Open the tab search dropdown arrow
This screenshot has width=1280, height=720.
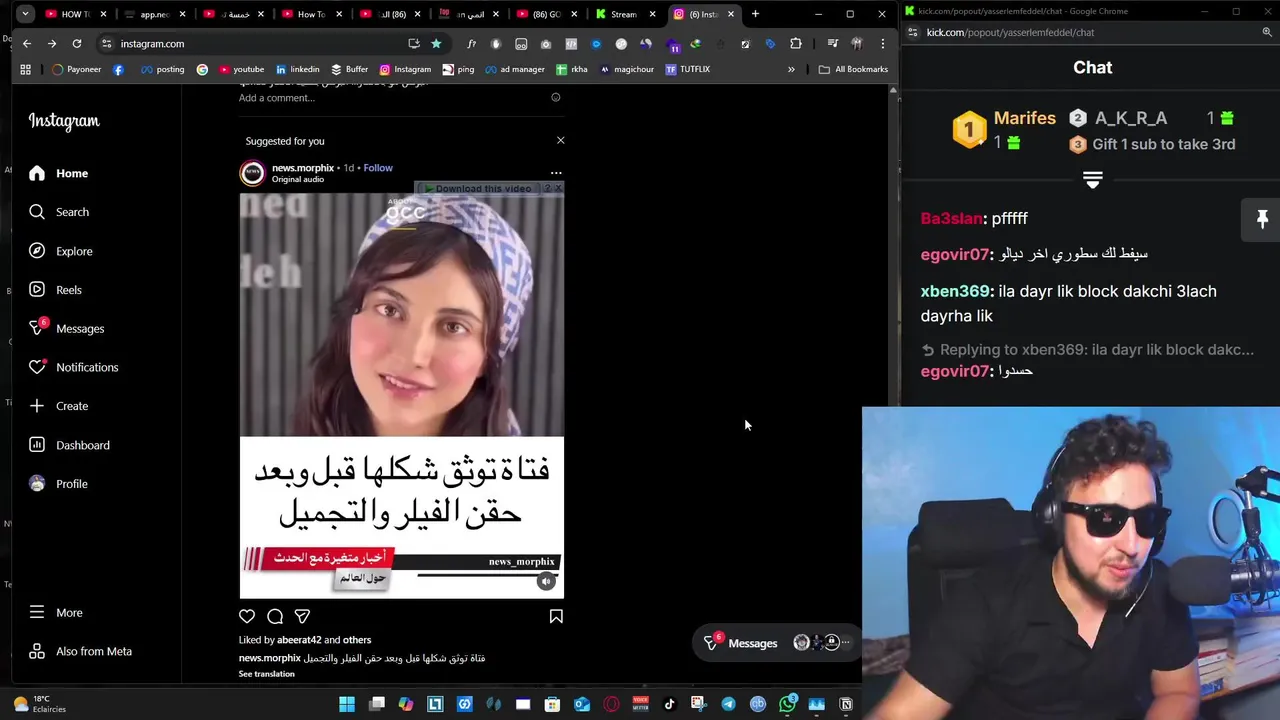(x=25, y=14)
